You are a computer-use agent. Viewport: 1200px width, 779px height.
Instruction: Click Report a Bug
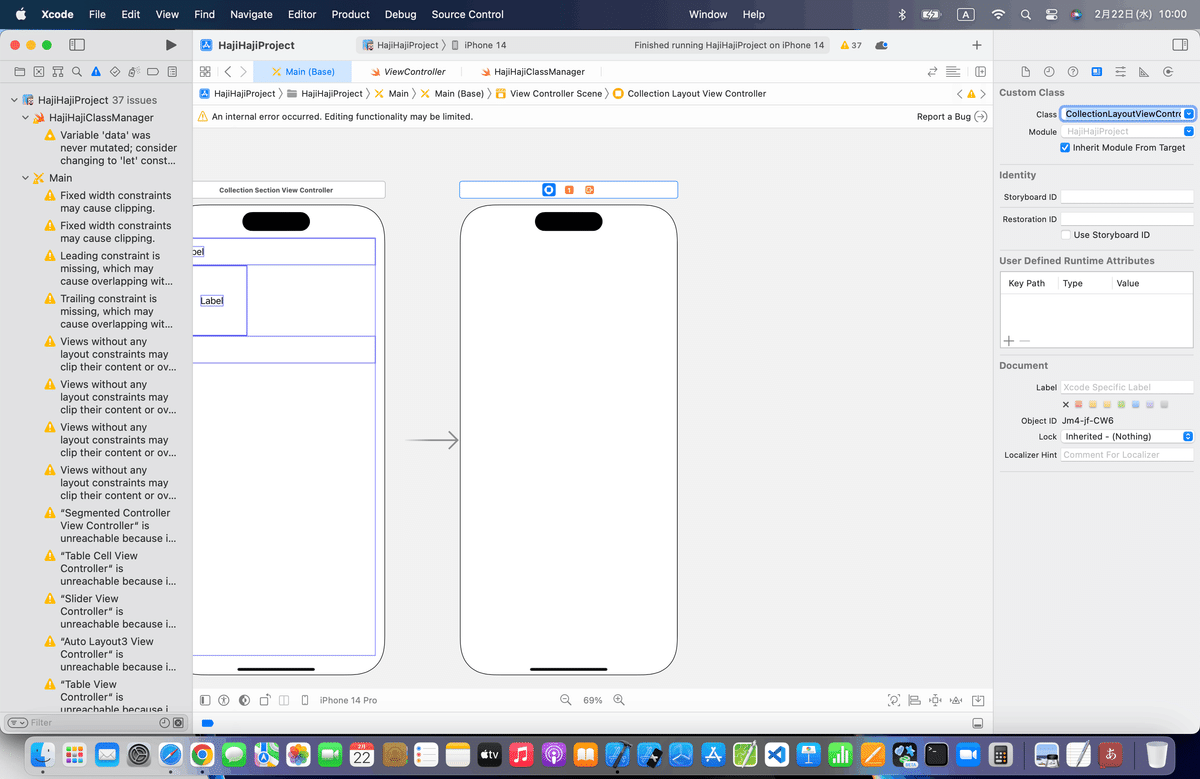(952, 117)
